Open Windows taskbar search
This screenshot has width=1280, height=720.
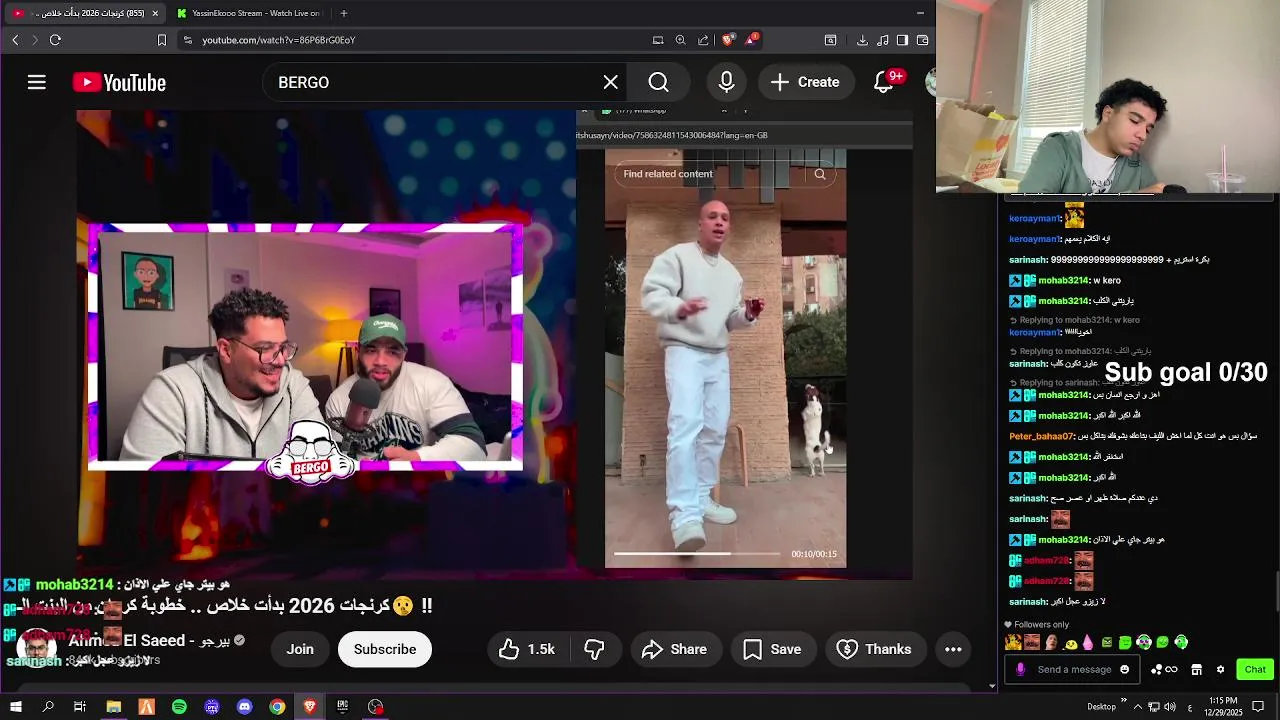pyautogui.click(x=48, y=707)
